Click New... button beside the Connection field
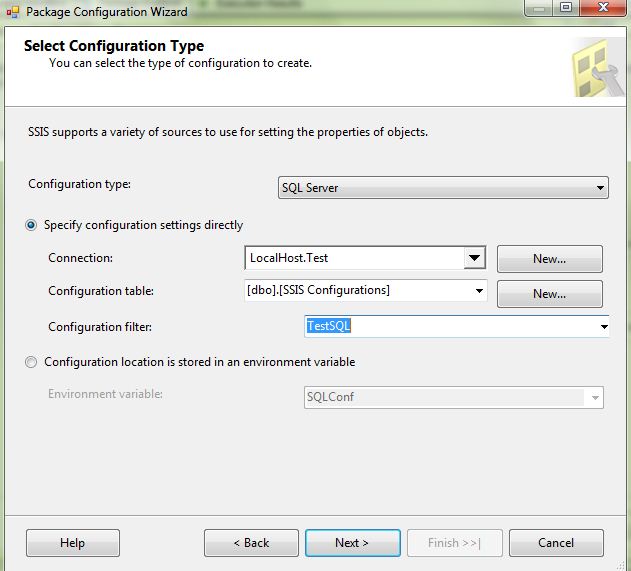The height and width of the screenshot is (571, 631). [549, 259]
